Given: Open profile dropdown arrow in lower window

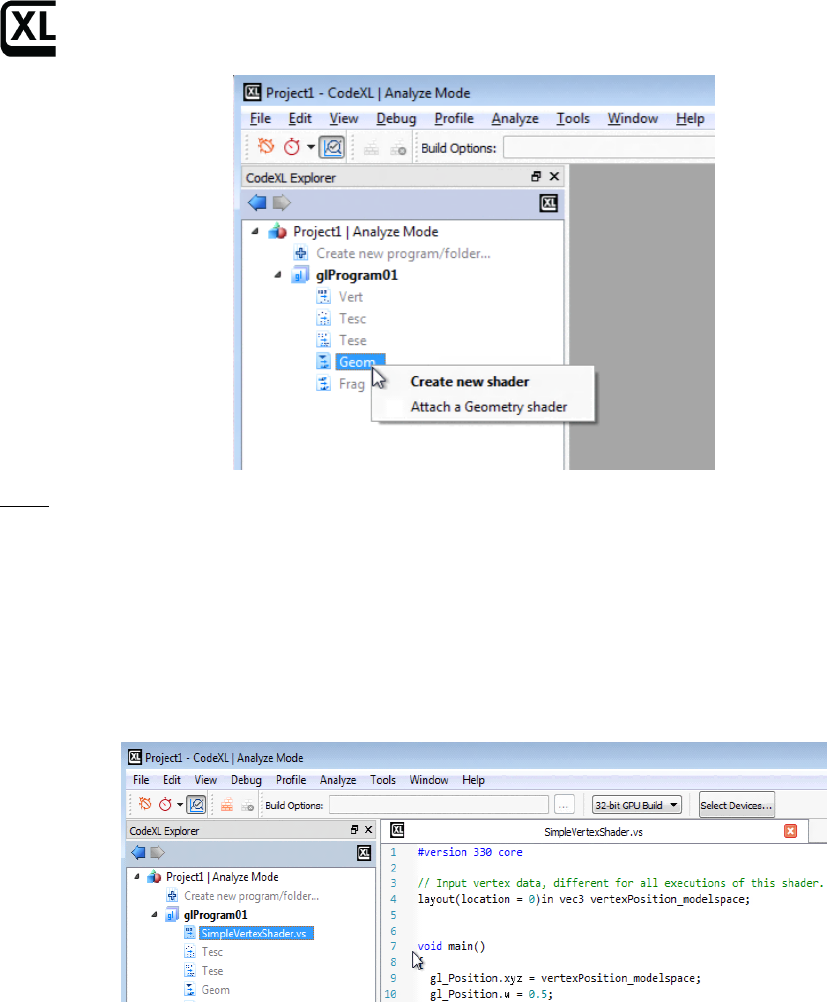Looking at the screenshot, I should (180, 805).
